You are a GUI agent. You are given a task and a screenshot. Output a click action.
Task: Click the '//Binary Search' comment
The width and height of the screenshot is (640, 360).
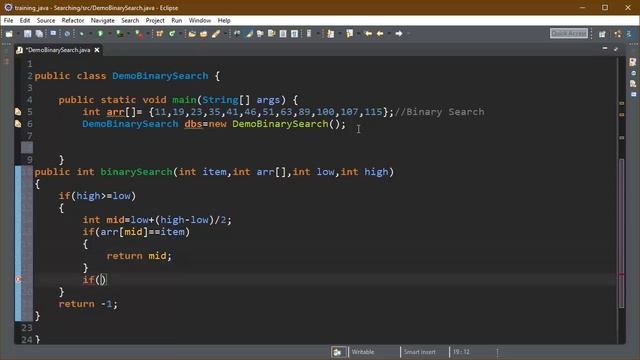click(439, 112)
